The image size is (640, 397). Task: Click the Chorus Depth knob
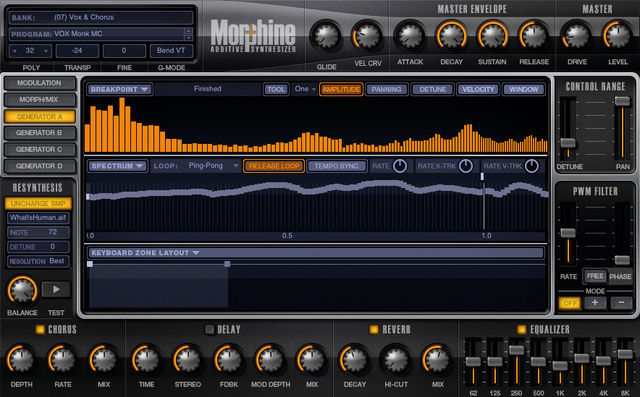point(21,359)
